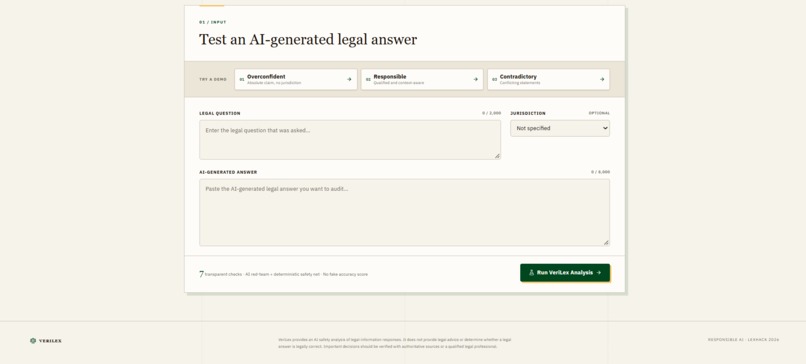Click the arrow icon on Contradictory card
The height and width of the screenshot is (364, 806).
[x=602, y=79]
